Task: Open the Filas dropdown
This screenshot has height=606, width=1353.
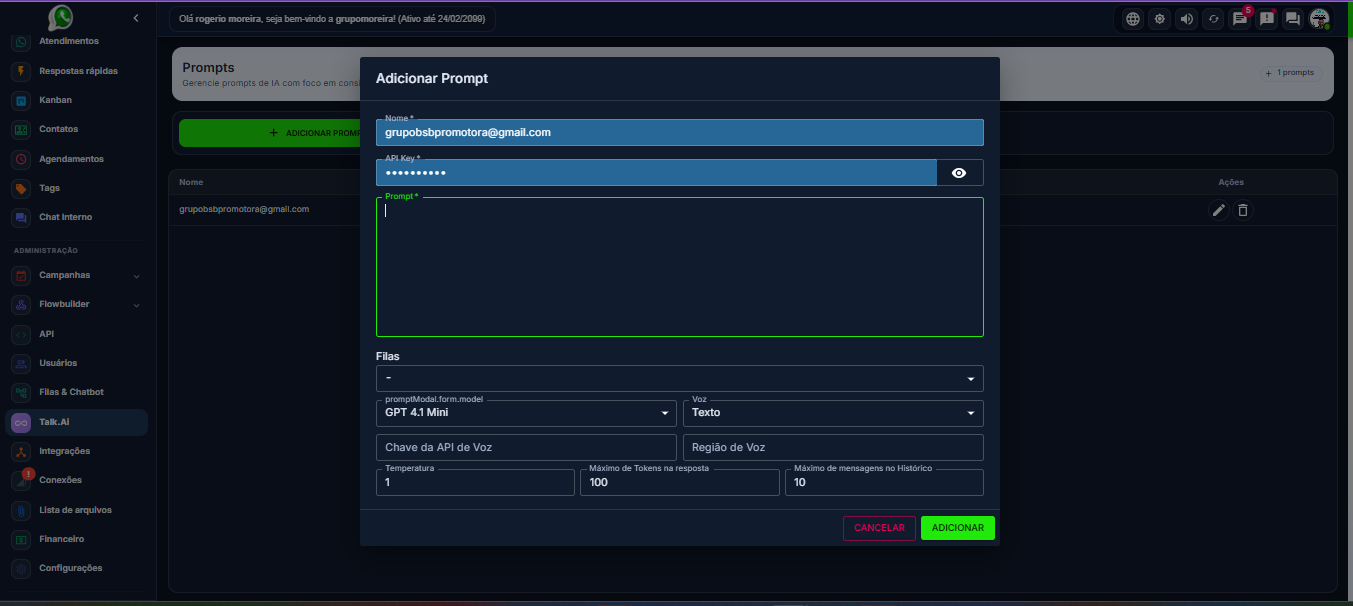Action: point(679,379)
